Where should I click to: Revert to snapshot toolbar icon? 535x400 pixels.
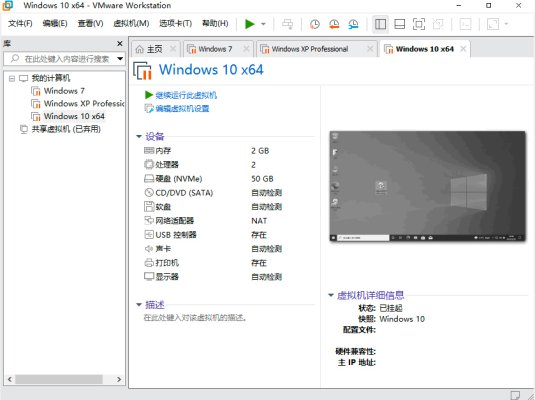[x=334, y=24]
